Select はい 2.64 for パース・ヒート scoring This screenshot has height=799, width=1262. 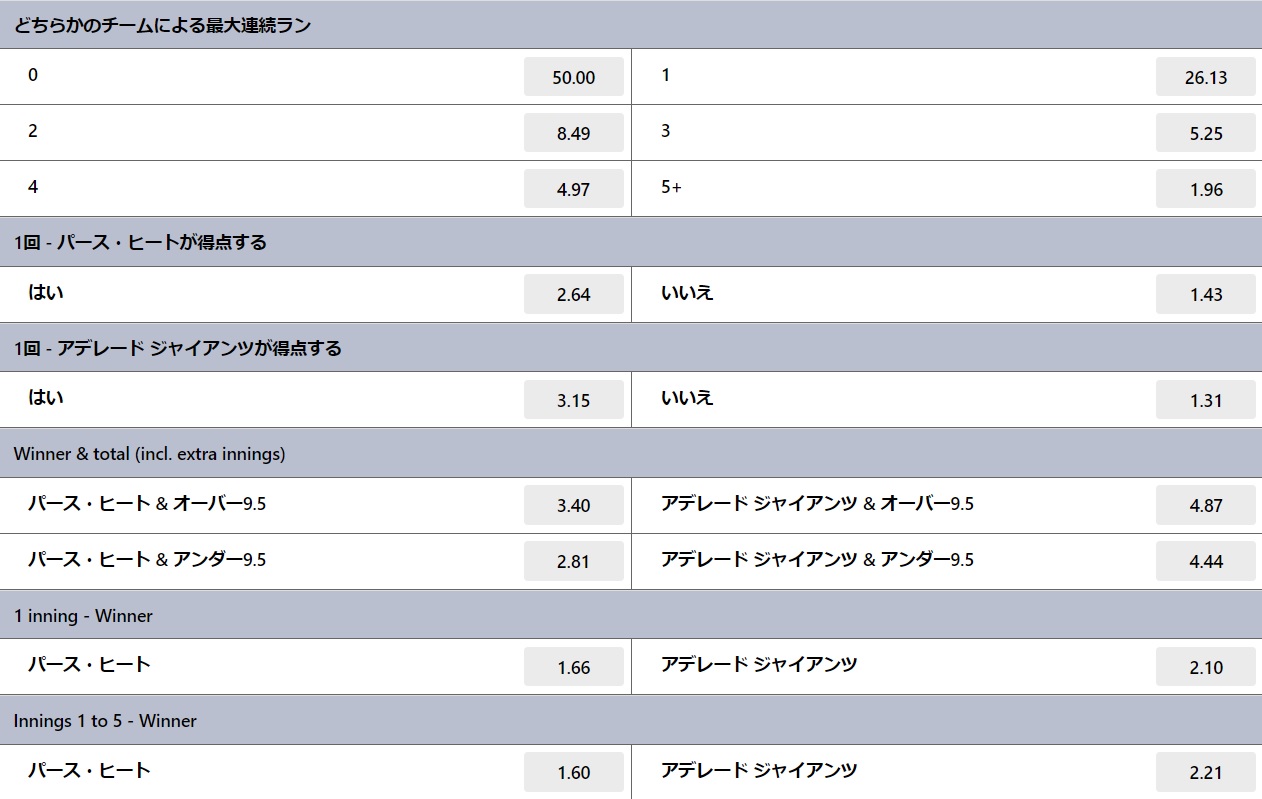coord(574,294)
